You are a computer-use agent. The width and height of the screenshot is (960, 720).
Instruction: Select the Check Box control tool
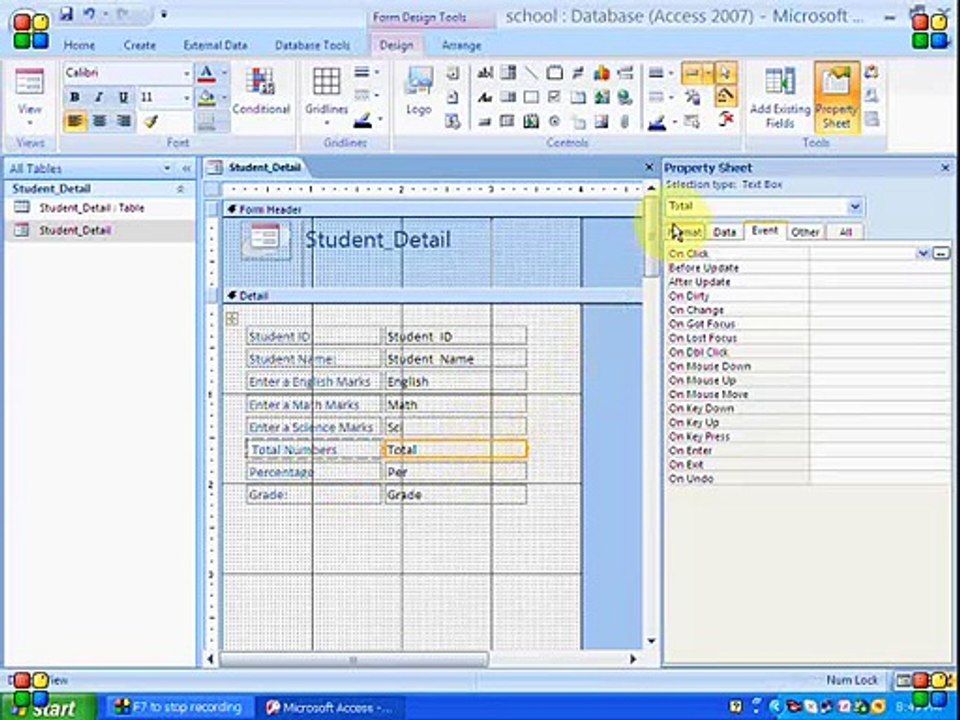pyautogui.click(x=554, y=97)
